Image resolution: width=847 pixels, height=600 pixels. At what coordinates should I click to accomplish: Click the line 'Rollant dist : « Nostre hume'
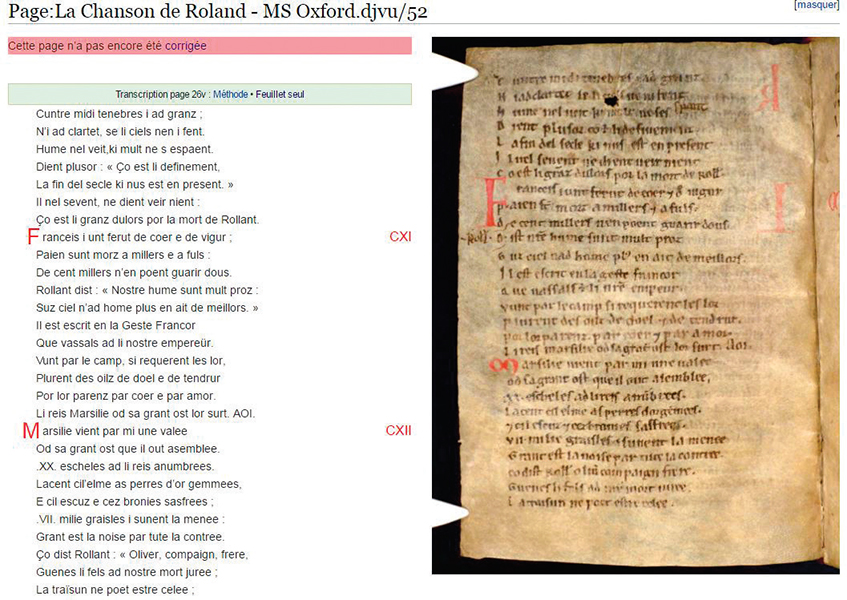tap(147, 290)
